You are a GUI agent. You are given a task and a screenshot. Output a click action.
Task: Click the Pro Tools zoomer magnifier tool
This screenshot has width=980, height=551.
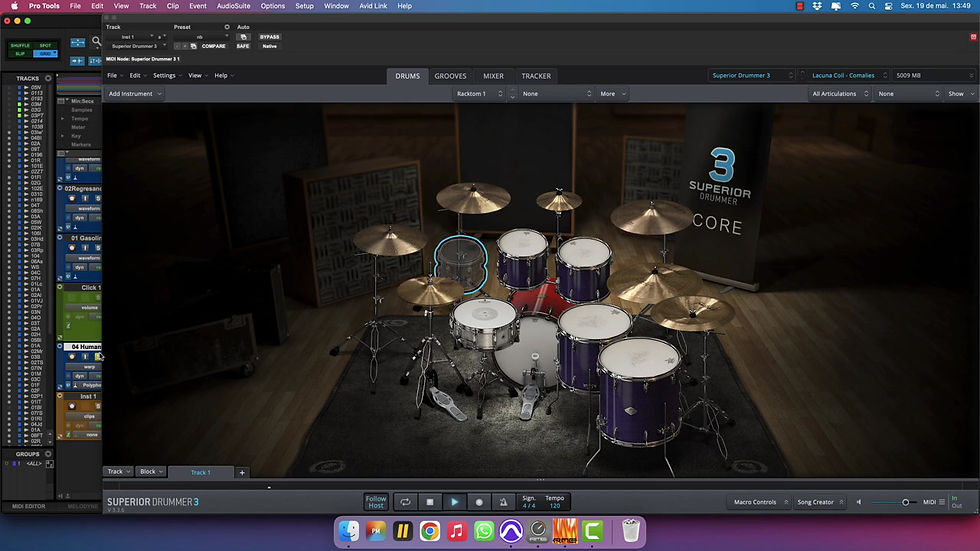[96, 42]
